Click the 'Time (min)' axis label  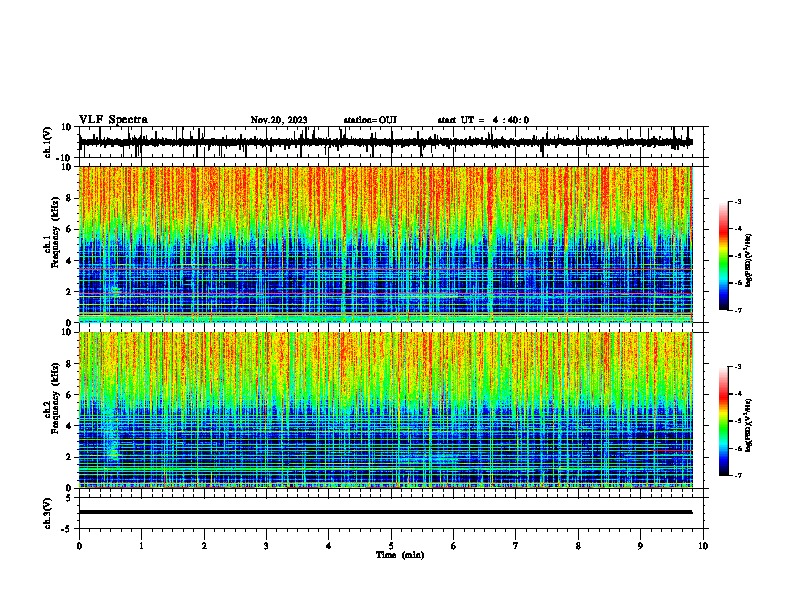coord(400,555)
